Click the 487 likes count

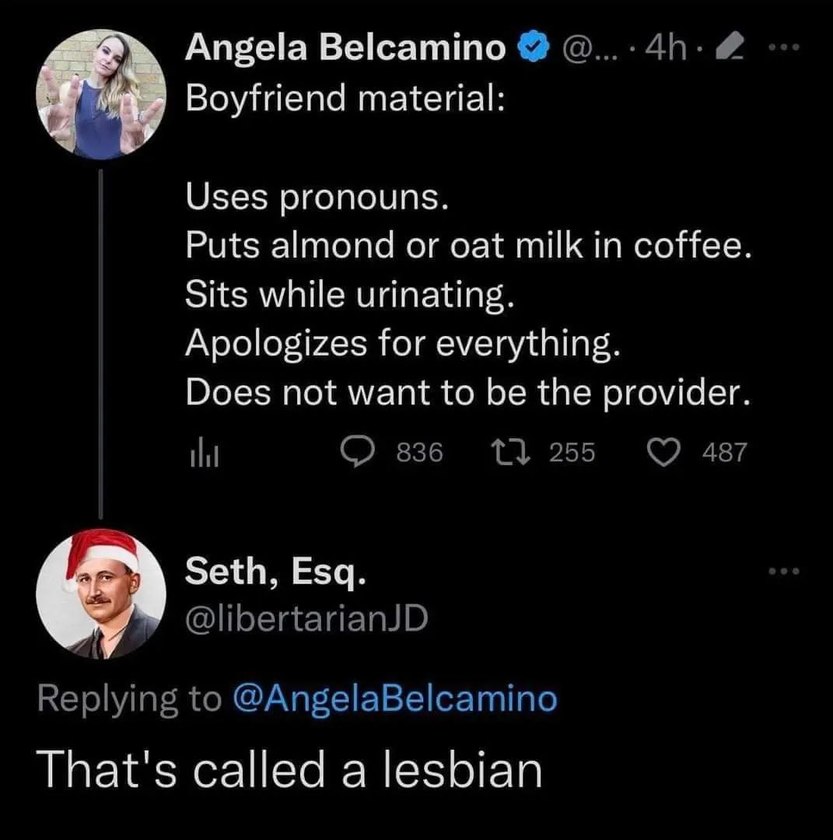tap(725, 452)
